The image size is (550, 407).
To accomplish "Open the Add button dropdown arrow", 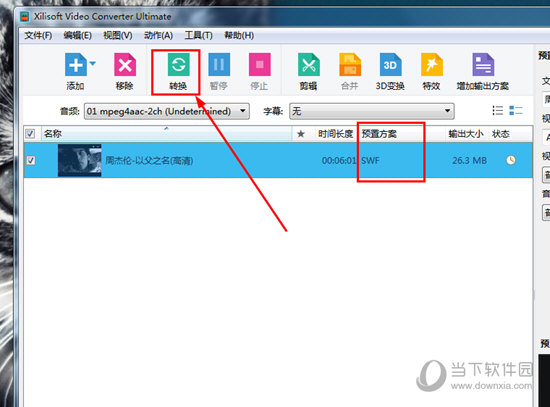I will (93, 64).
